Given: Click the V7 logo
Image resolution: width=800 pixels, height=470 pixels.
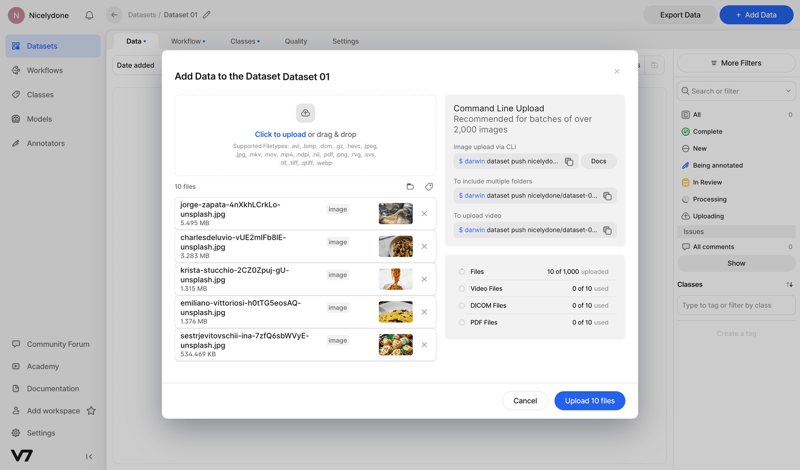Looking at the screenshot, I should (x=22, y=455).
